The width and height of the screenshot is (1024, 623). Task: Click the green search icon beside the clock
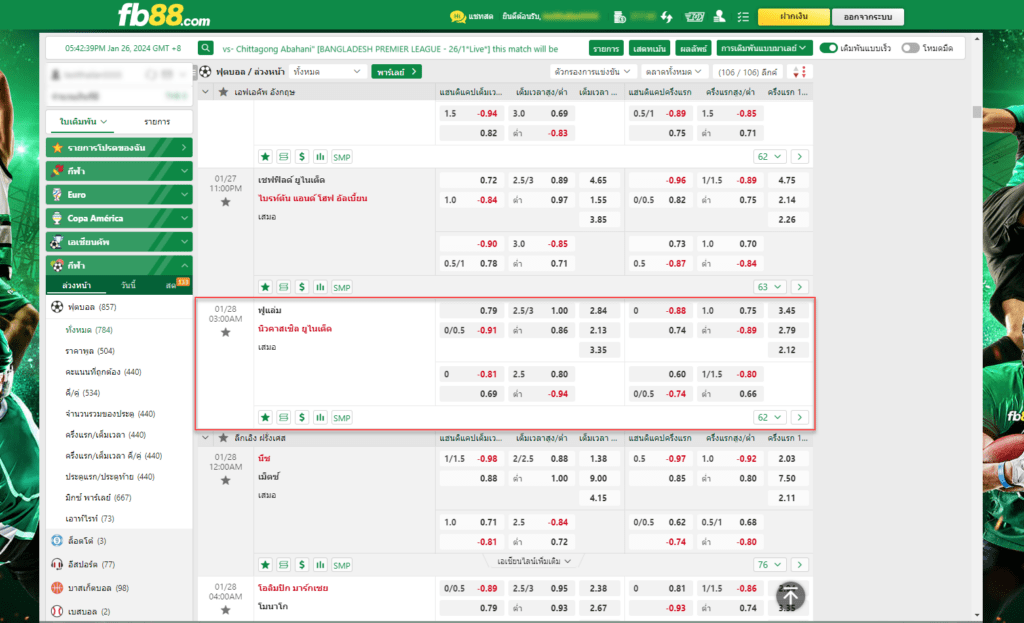coord(205,48)
